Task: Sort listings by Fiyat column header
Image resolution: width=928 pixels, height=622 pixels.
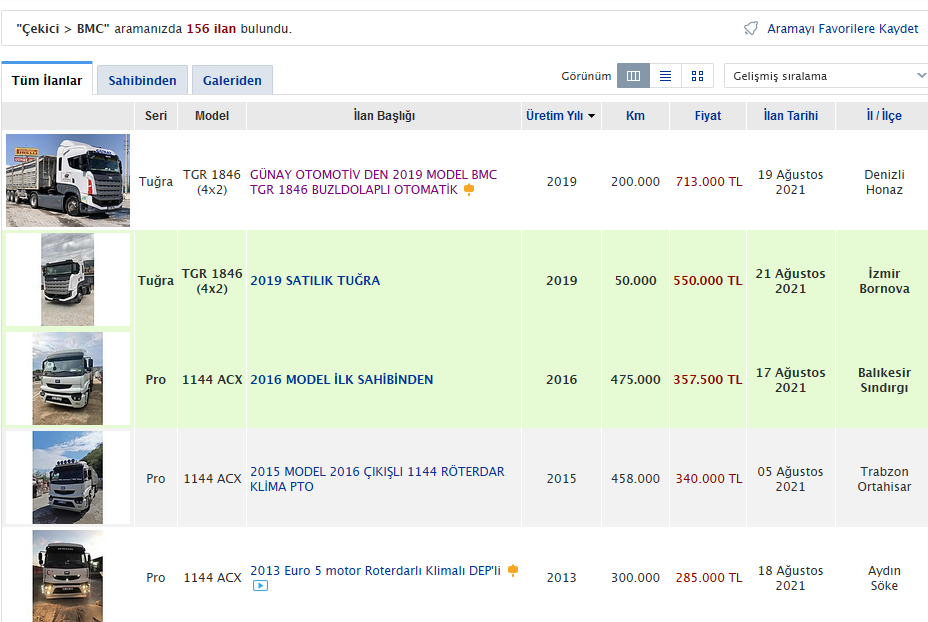Action: click(708, 116)
